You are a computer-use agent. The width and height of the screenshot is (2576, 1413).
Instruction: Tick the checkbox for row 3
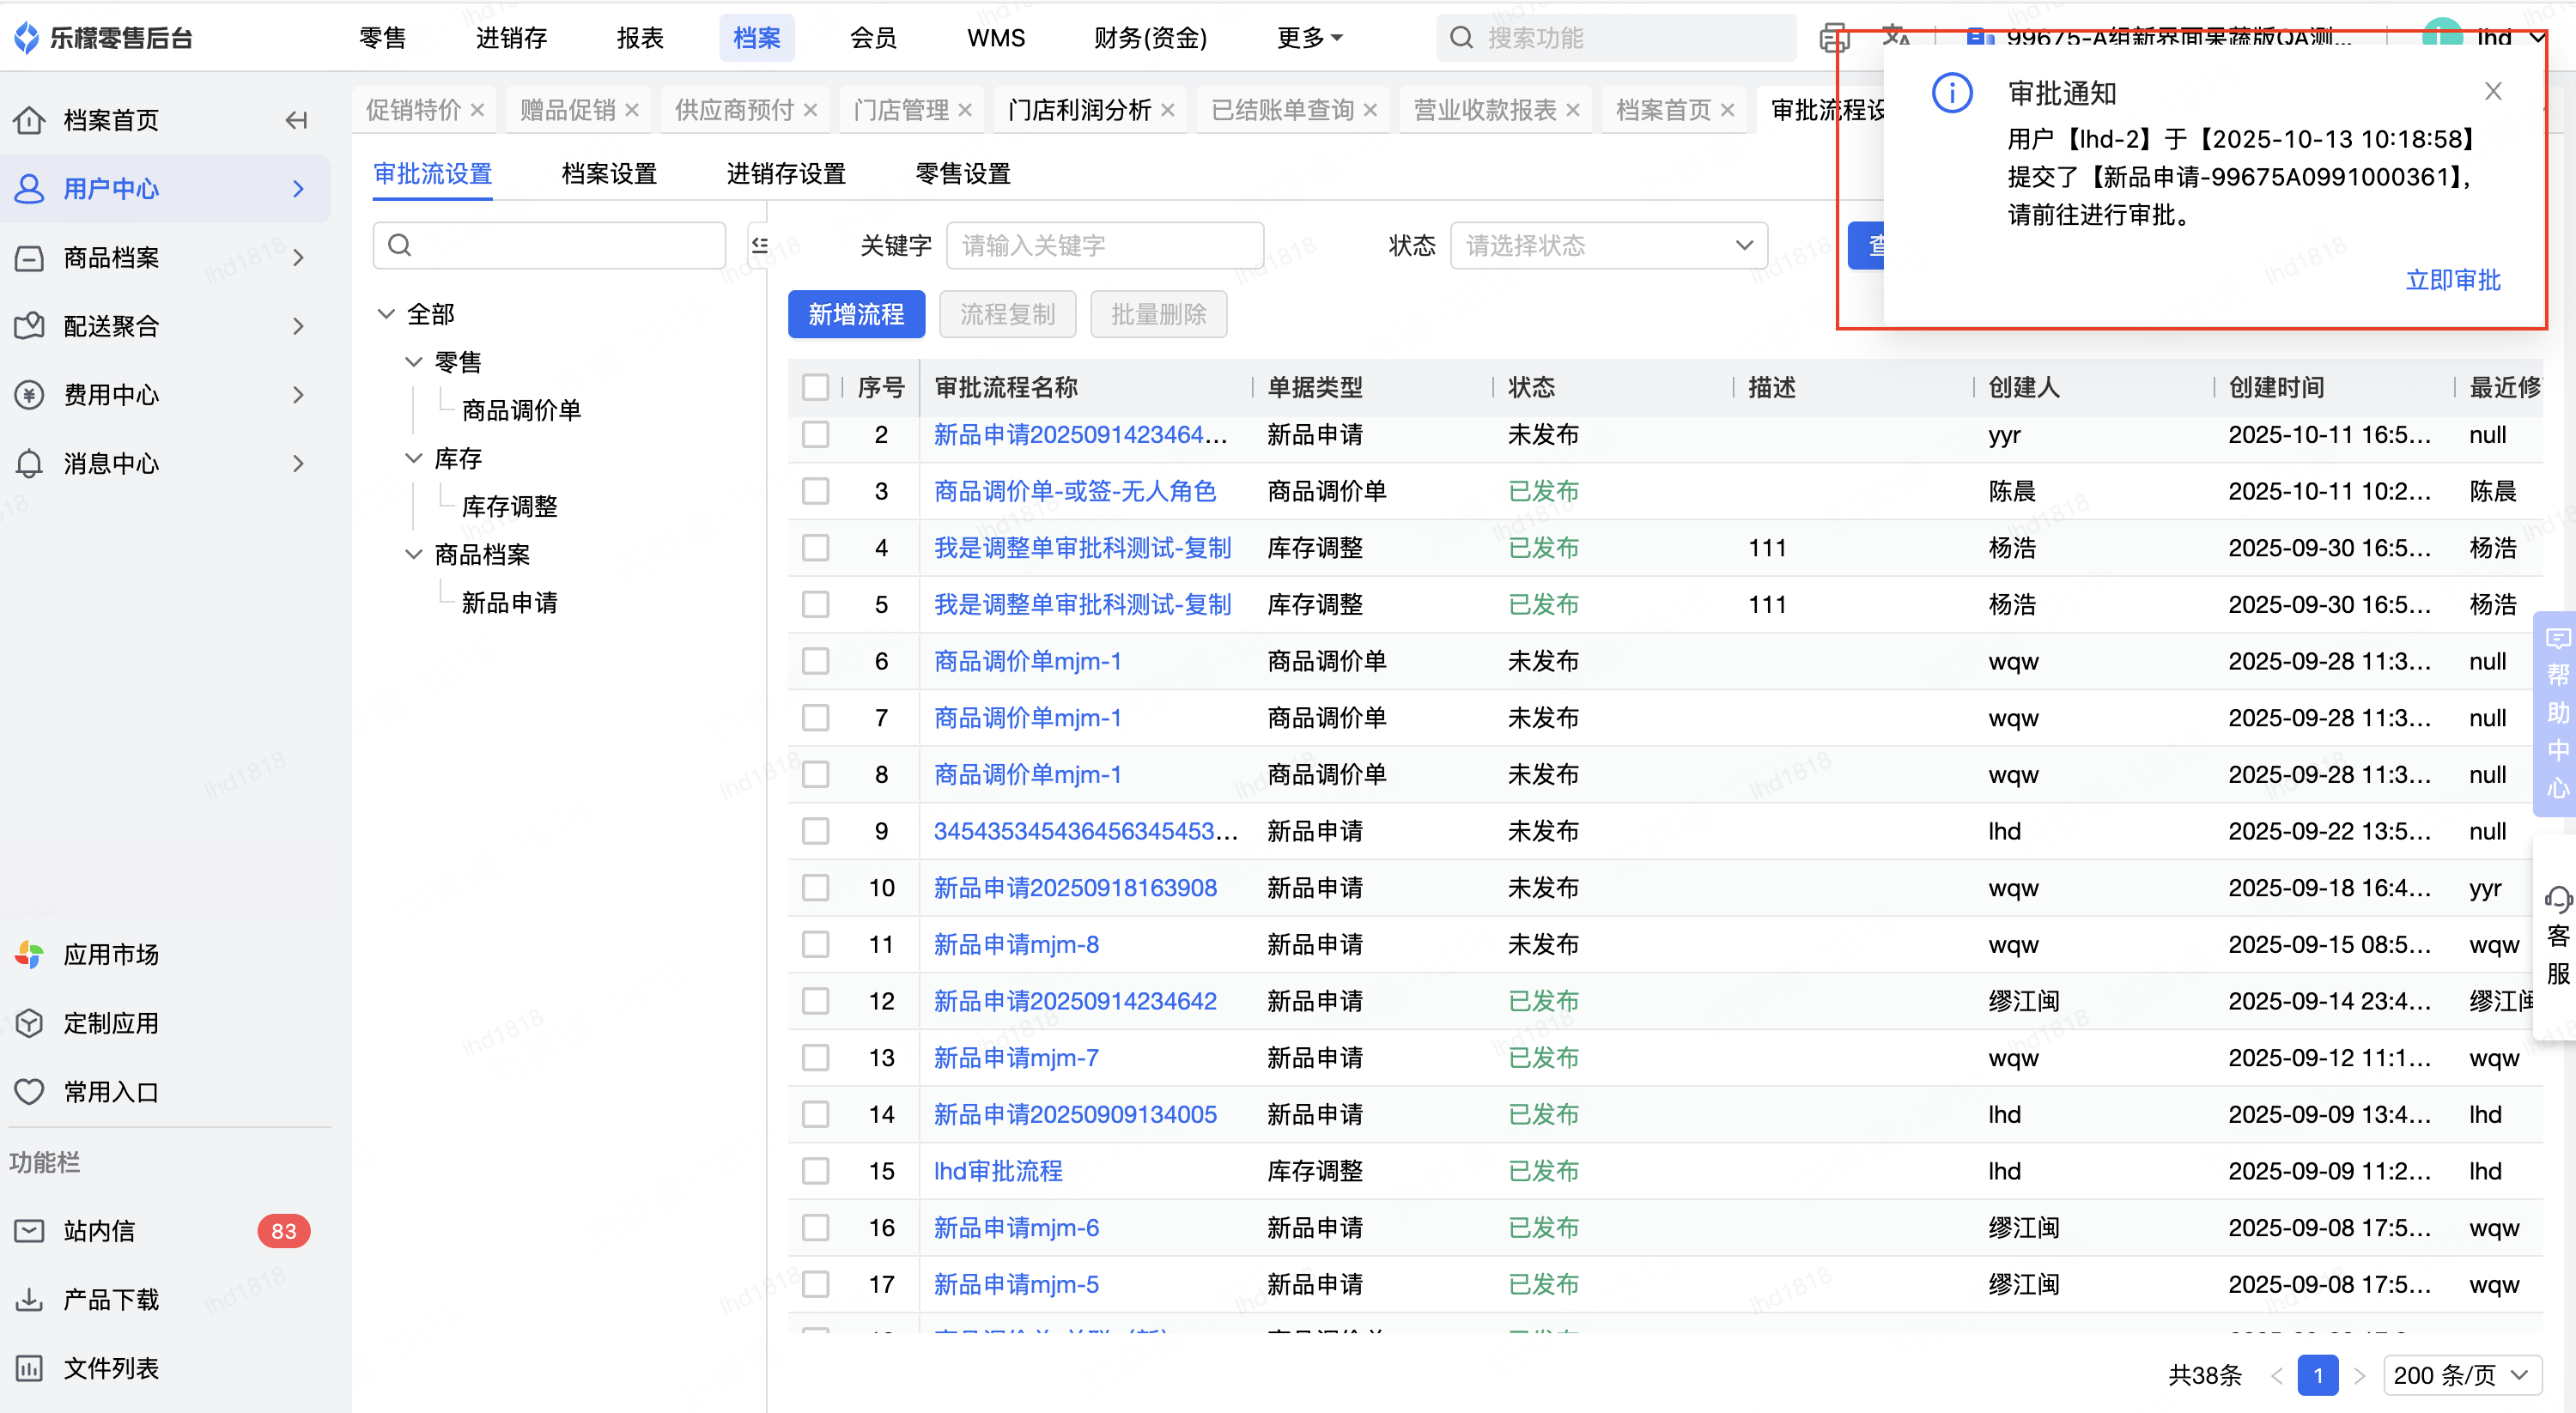(816, 491)
